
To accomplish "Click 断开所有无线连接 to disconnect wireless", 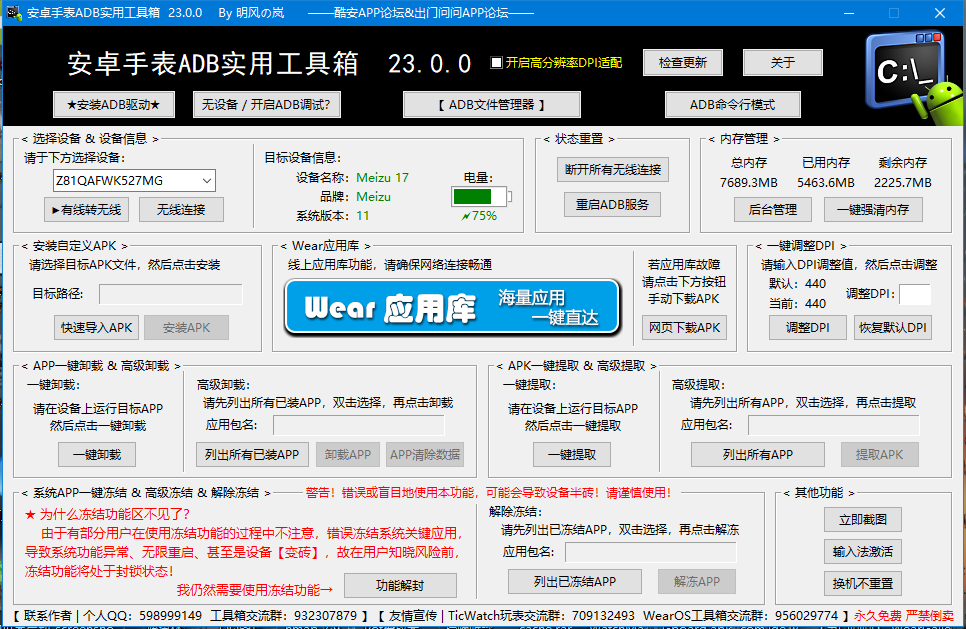I will point(611,168).
